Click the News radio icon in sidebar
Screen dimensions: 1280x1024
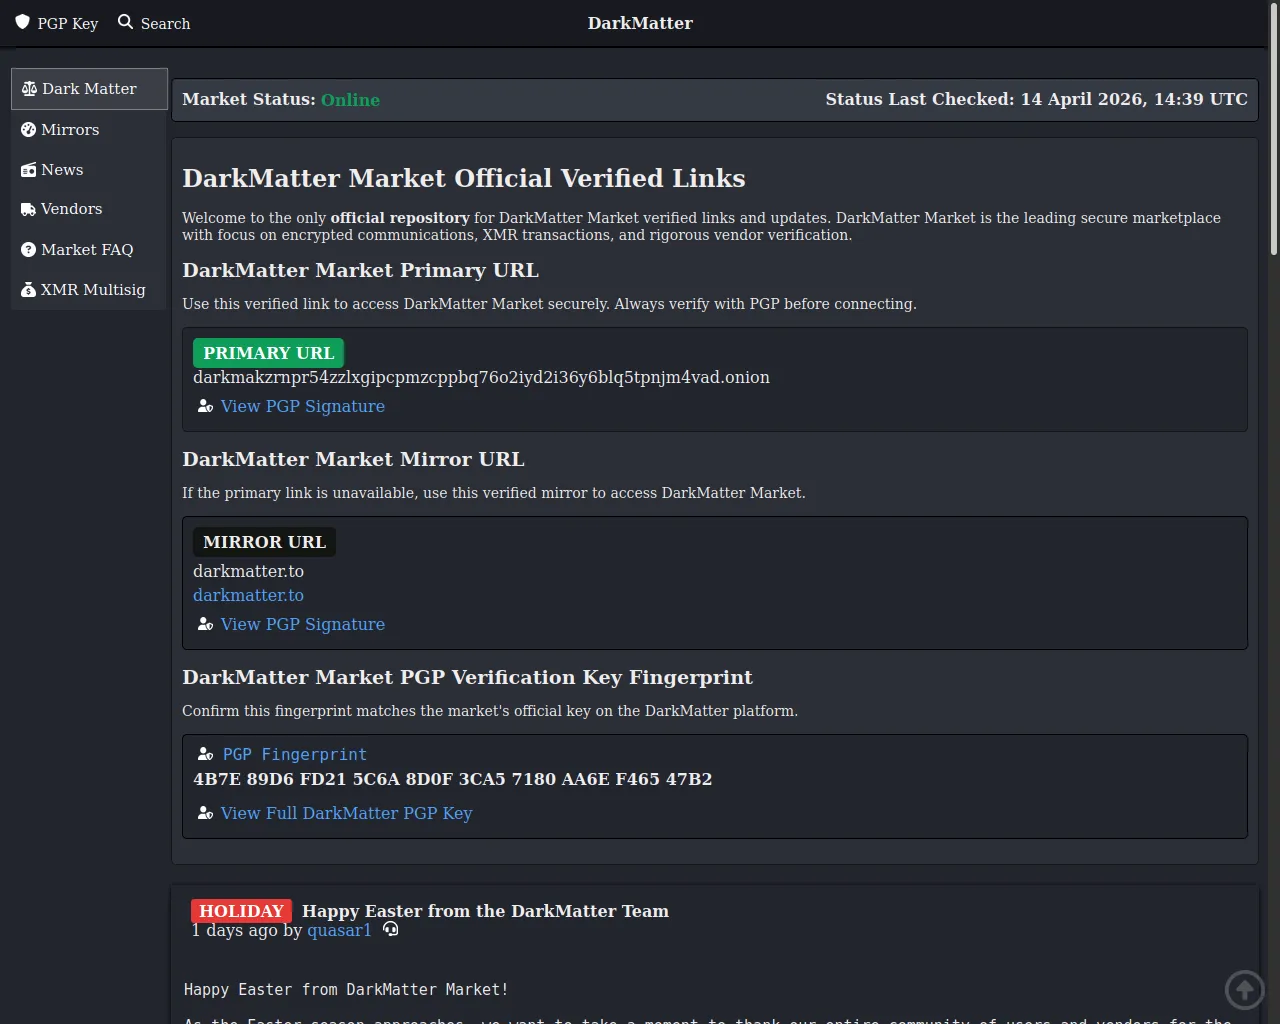(28, 170)
